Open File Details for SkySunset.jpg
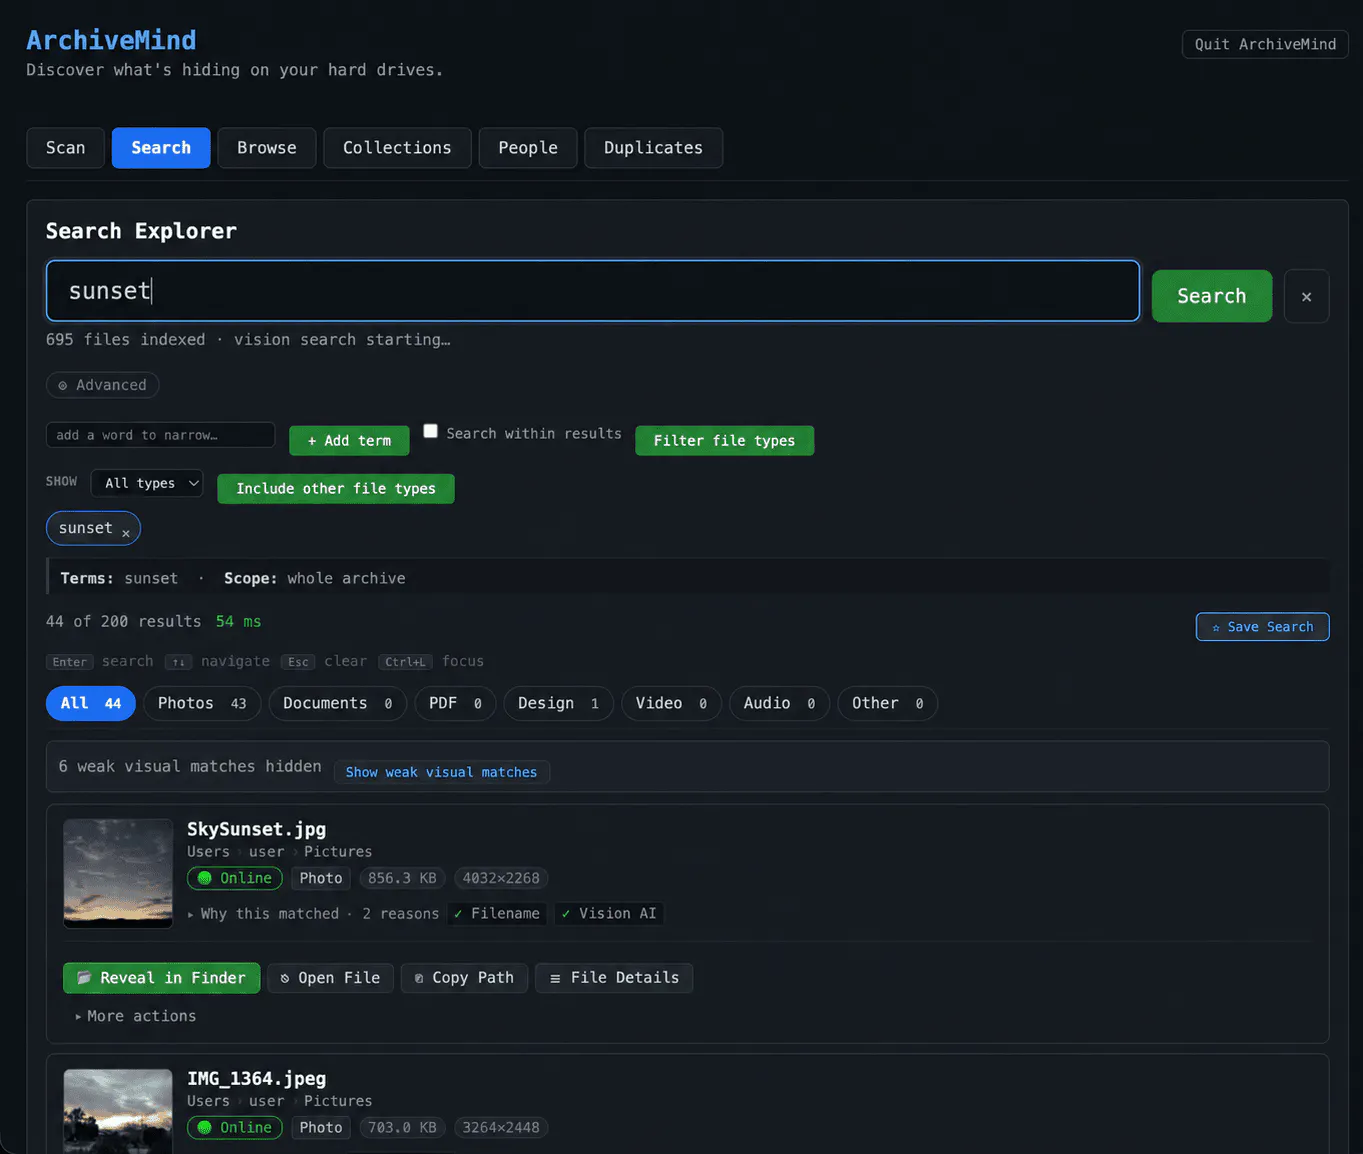Screen dimensions: 1363x1154 pos(614,978)
